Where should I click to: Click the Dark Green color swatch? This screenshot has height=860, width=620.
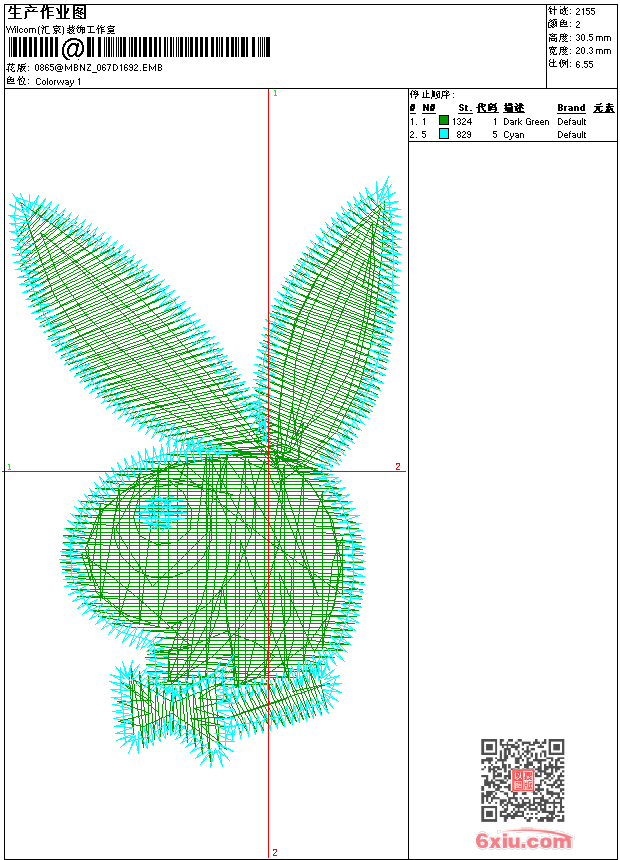444,120
